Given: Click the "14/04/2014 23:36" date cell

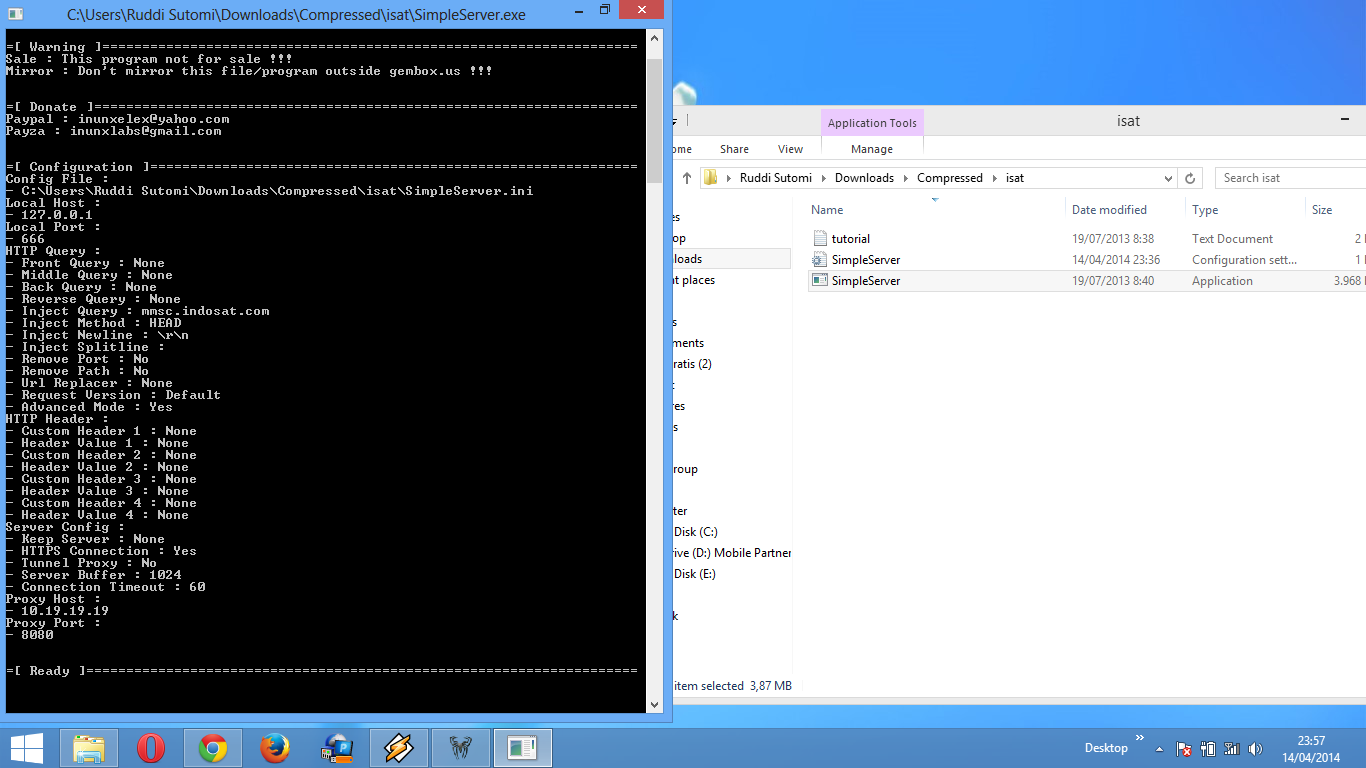Looking at the screenshot, I should point(1116,260).
